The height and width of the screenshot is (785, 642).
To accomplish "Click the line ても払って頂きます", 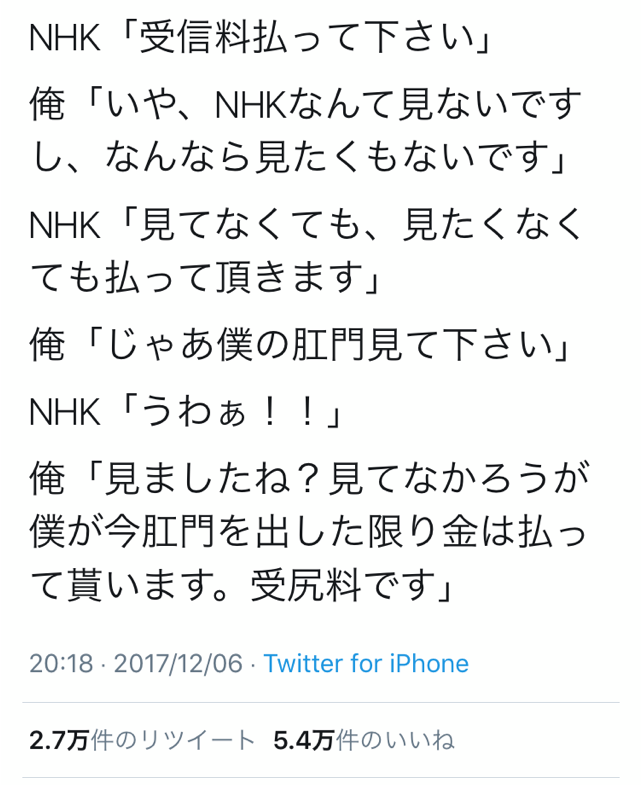I will point(205,278).
